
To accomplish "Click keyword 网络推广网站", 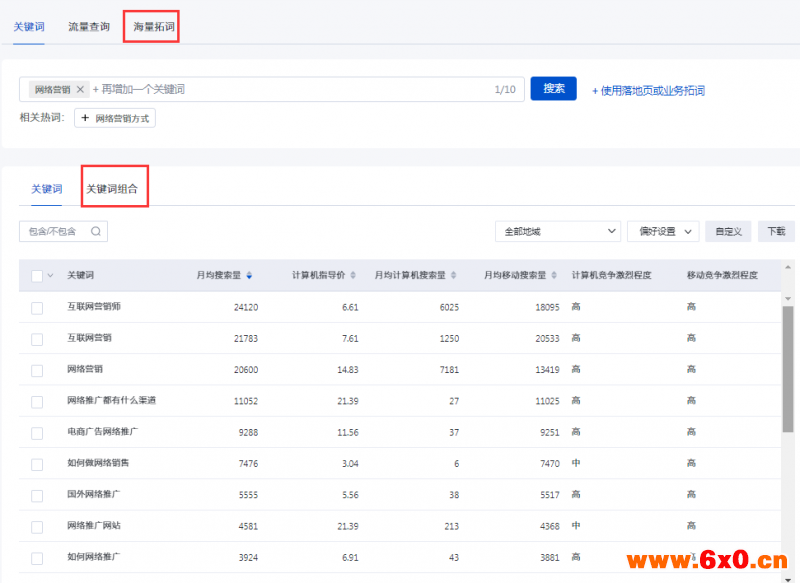I will 94,525.
